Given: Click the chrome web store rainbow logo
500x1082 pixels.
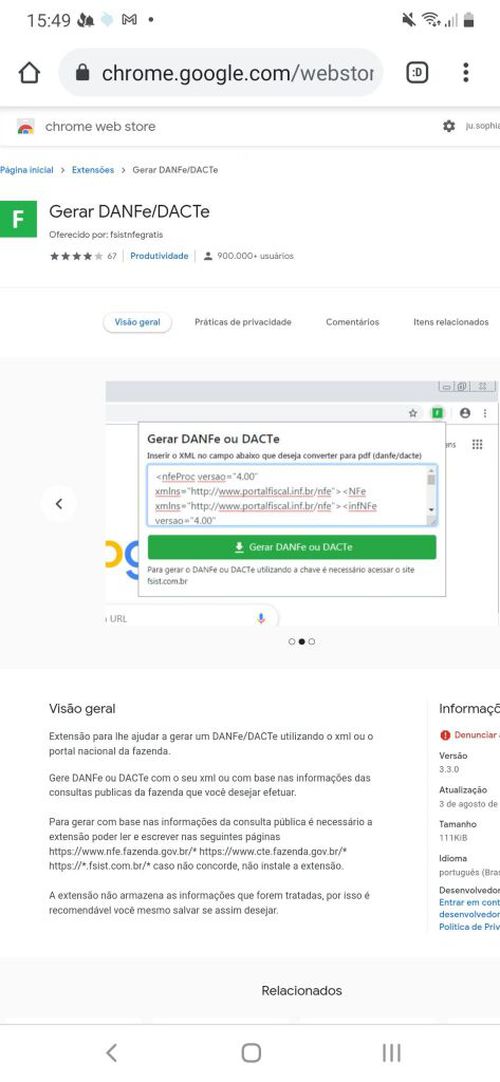Looking at the screenshot, I should tap(26, 127).
